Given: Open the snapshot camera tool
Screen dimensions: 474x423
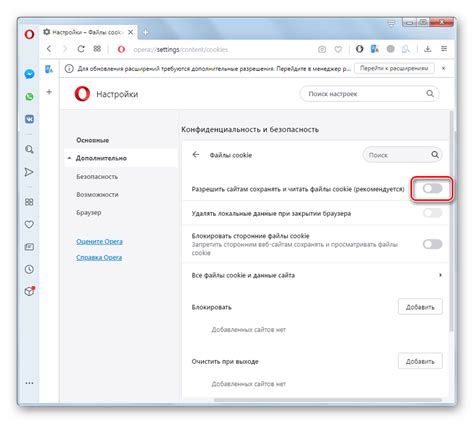Looking at the screenshot, I should [322, 49].
